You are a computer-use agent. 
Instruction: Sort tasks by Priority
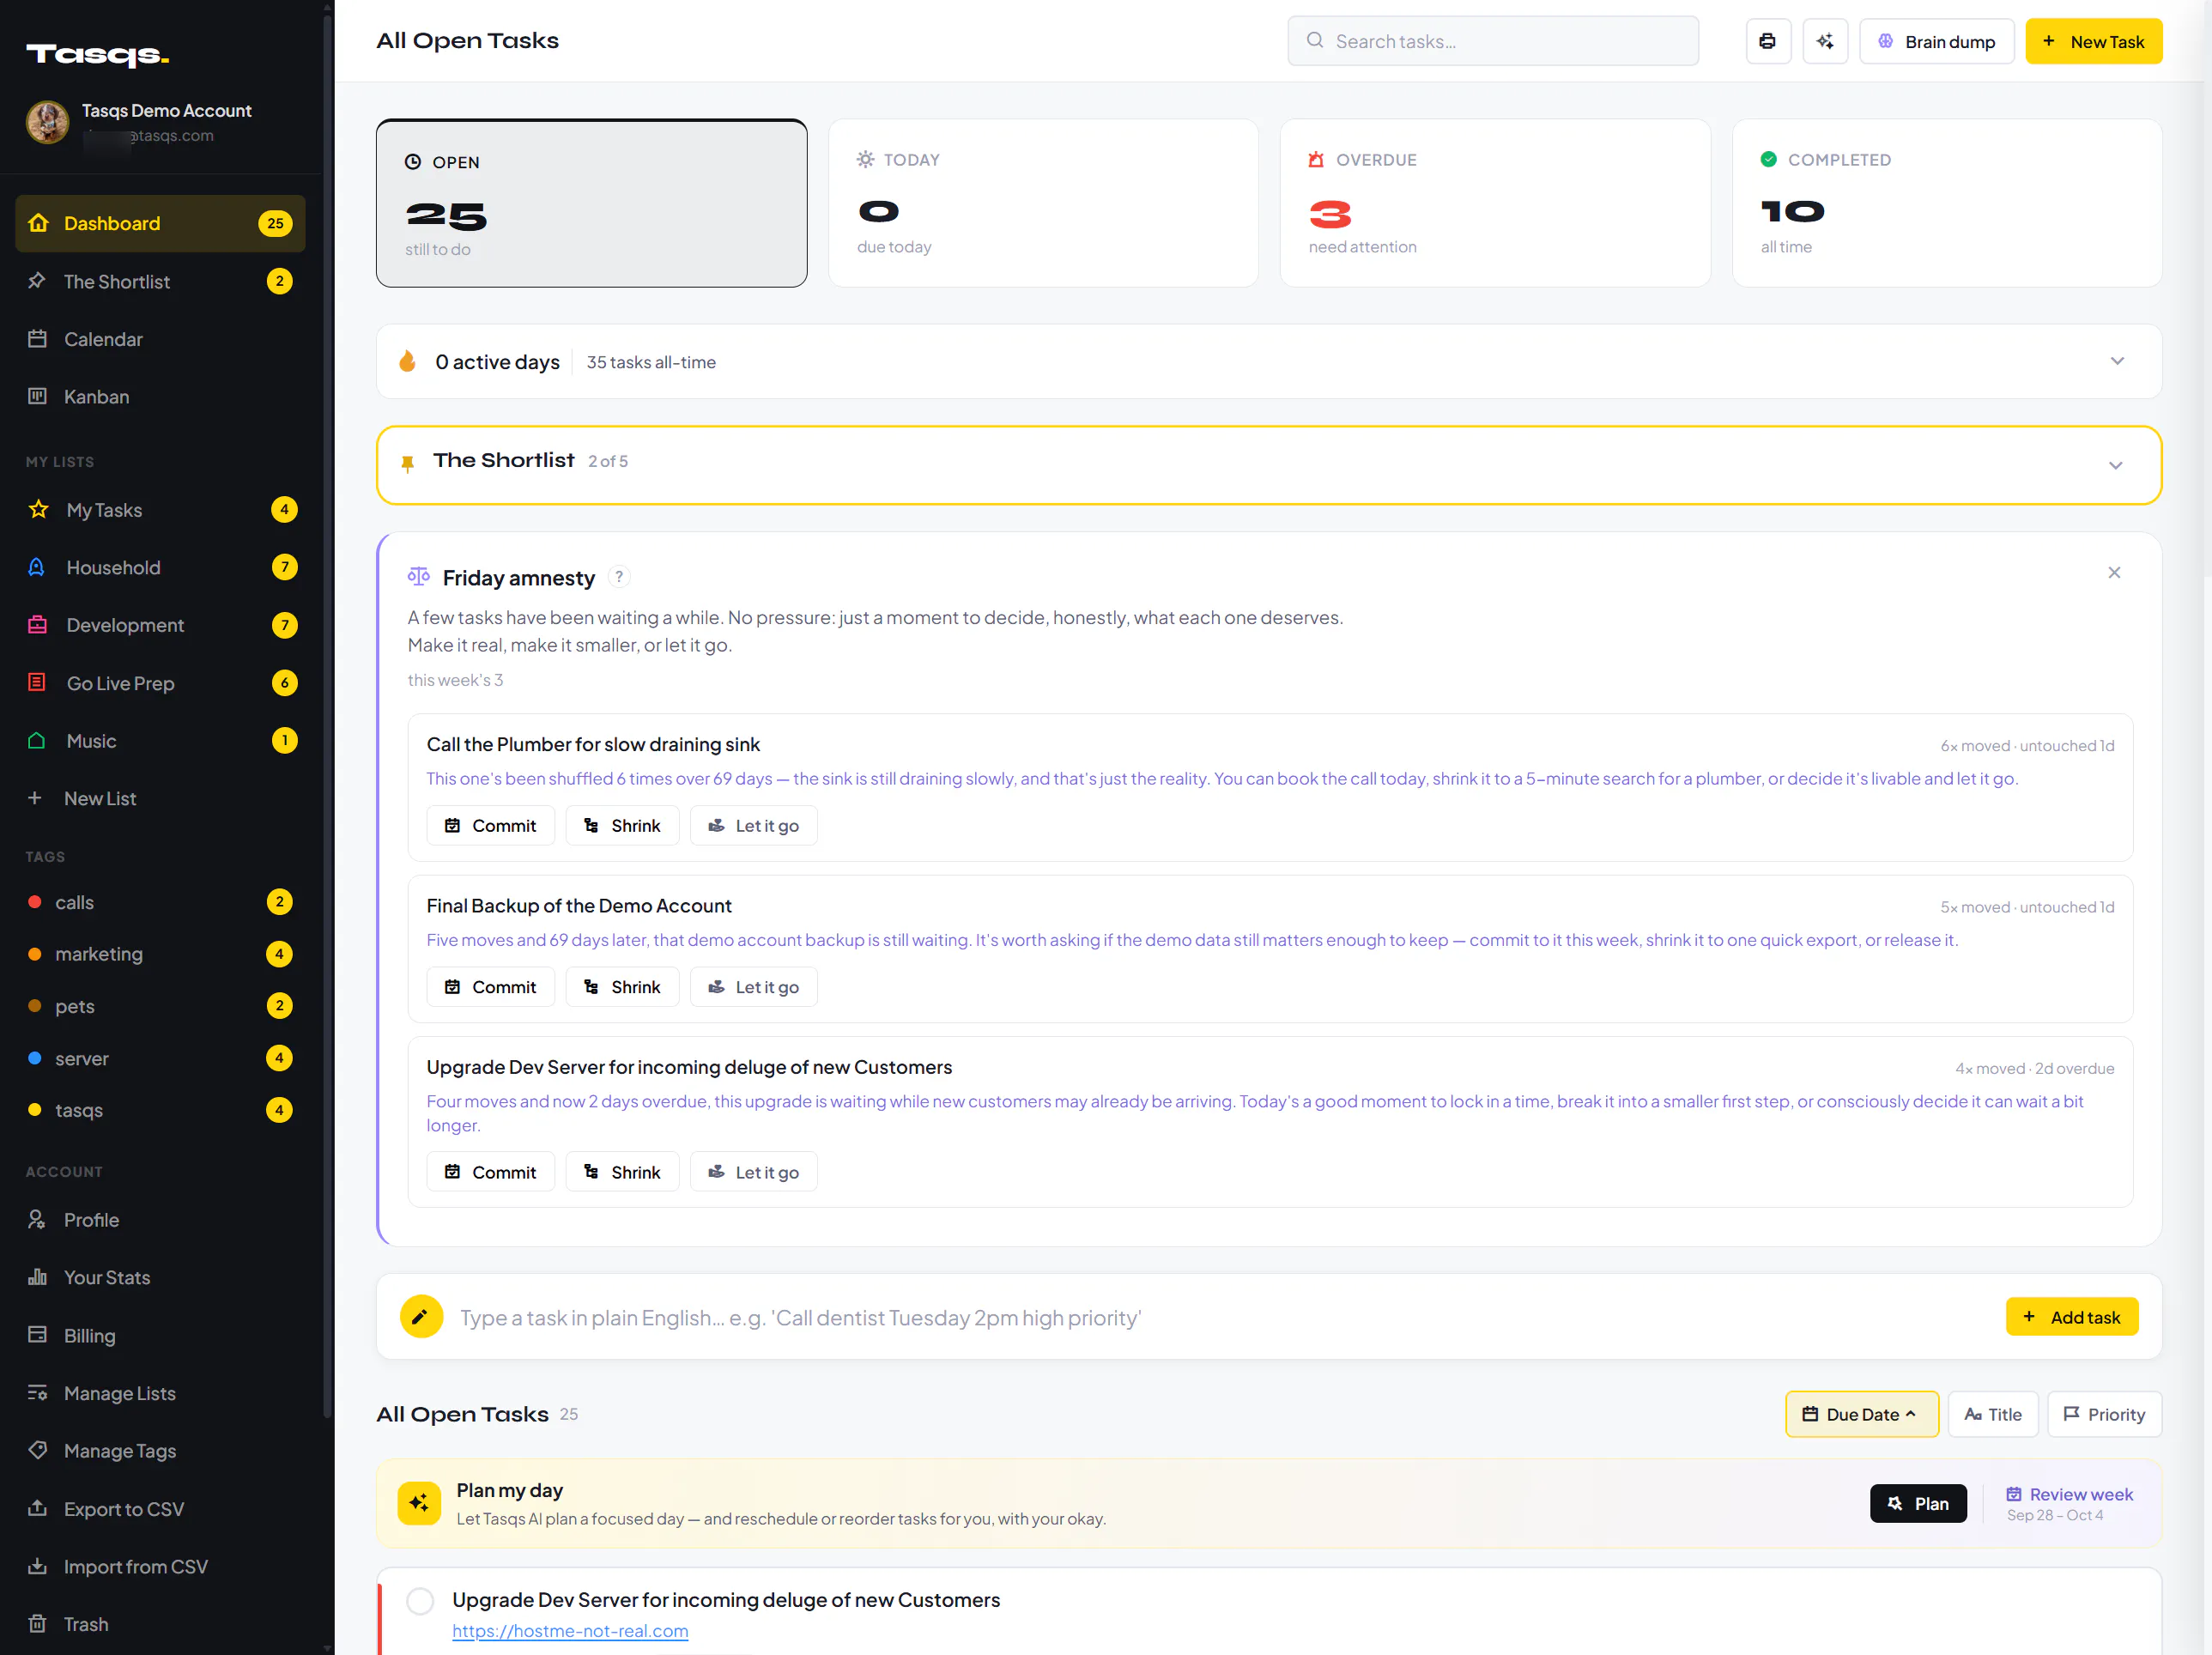coord(2104,1414)
